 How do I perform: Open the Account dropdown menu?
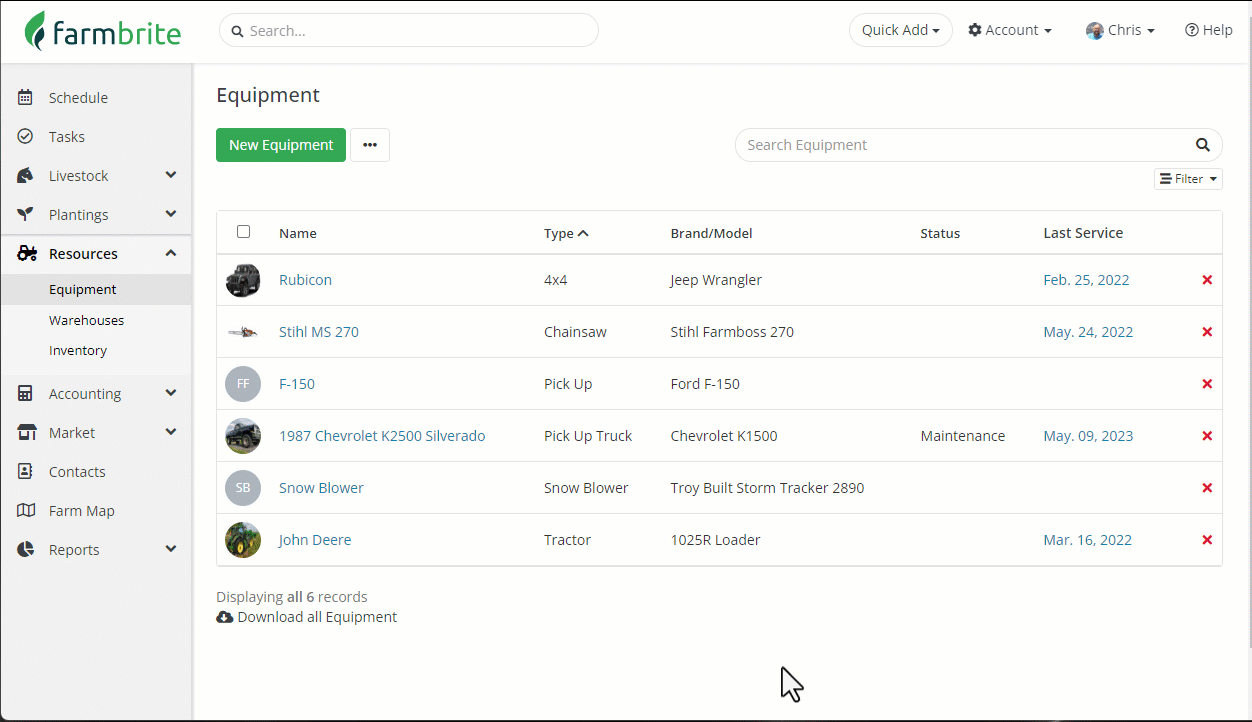pyautogui.click(x=1010, y=31)
